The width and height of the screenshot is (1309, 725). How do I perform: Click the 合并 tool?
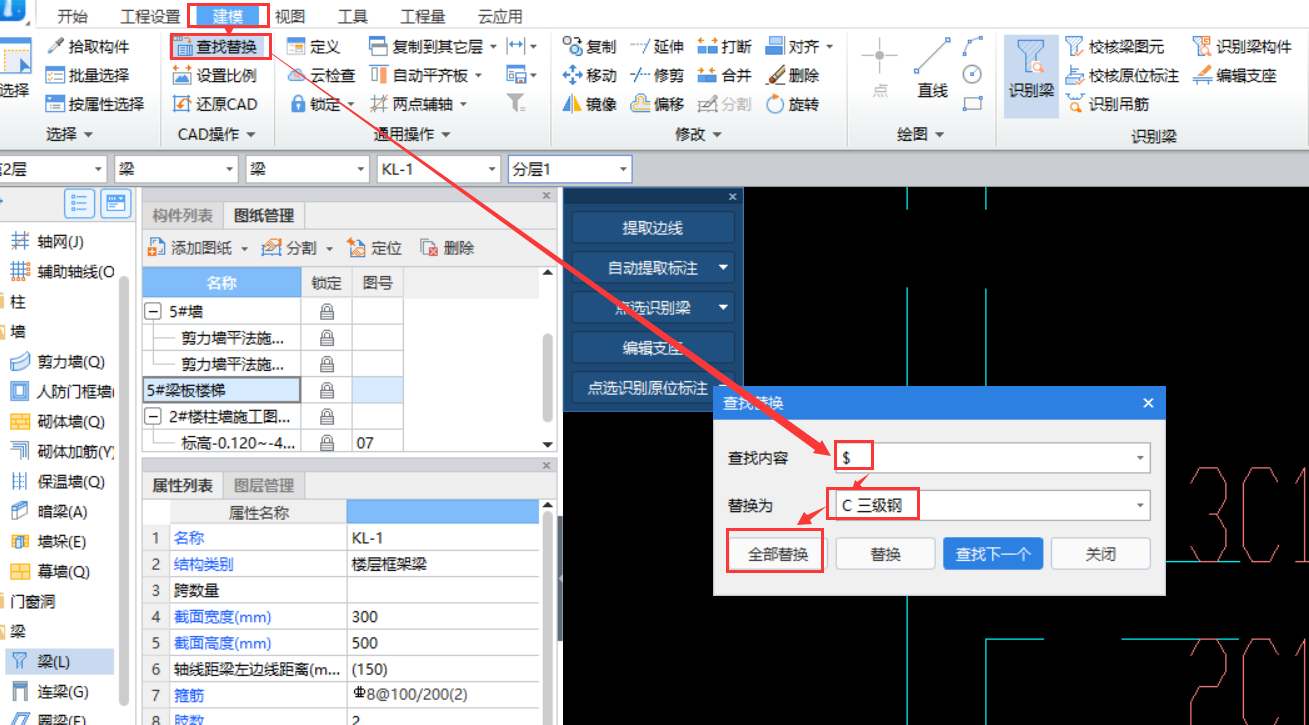click(725, 75)
